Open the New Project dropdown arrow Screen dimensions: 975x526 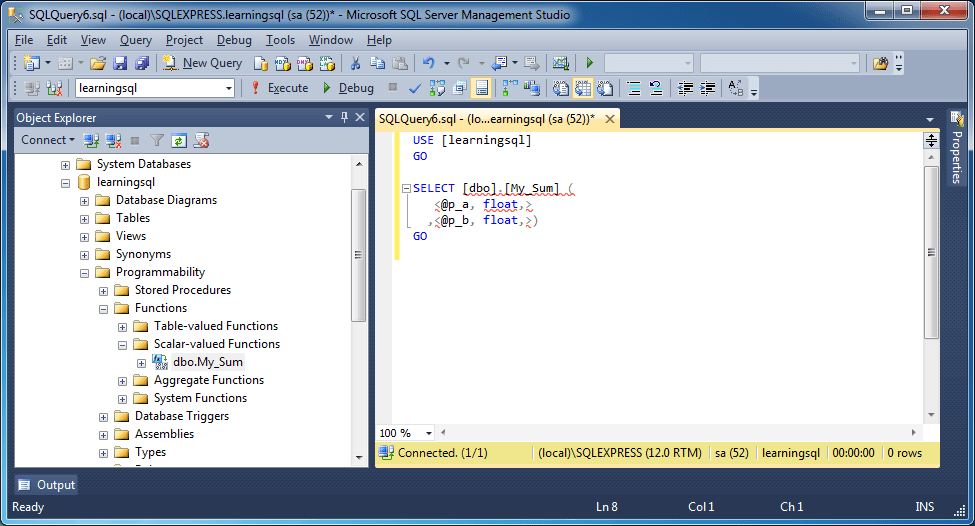[x=47, y=63]
